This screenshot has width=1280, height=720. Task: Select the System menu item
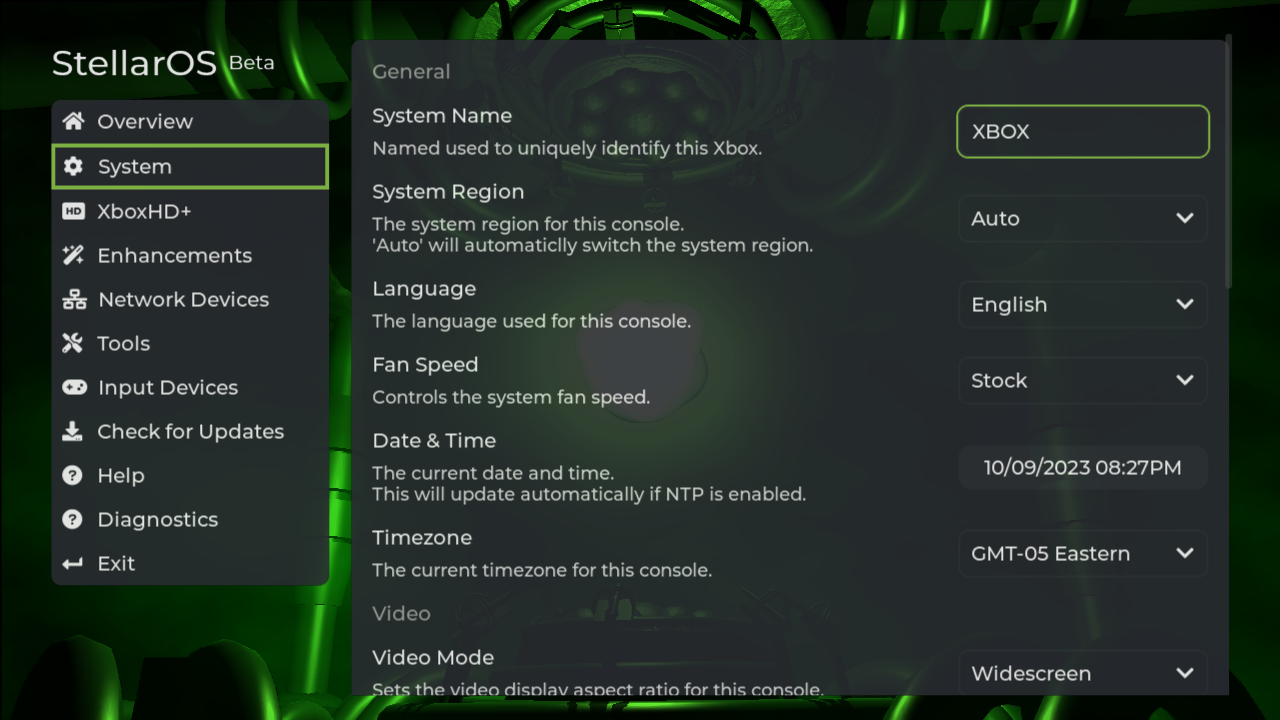(190, 167)
